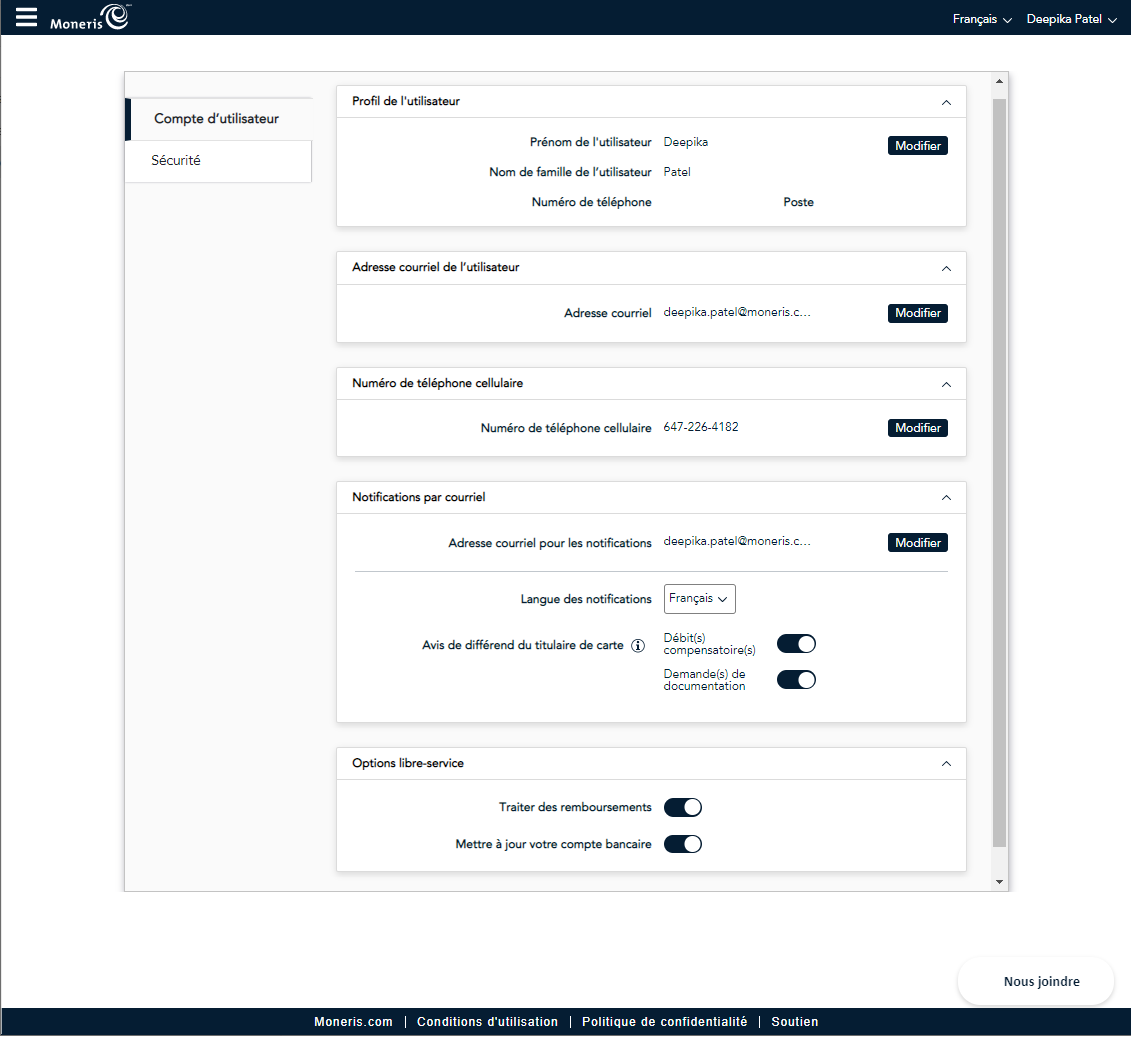The image size is (1131, 1037).
Task: Collapse the Adresse courriel de l'utilisateur section
Action: [946, 268]
